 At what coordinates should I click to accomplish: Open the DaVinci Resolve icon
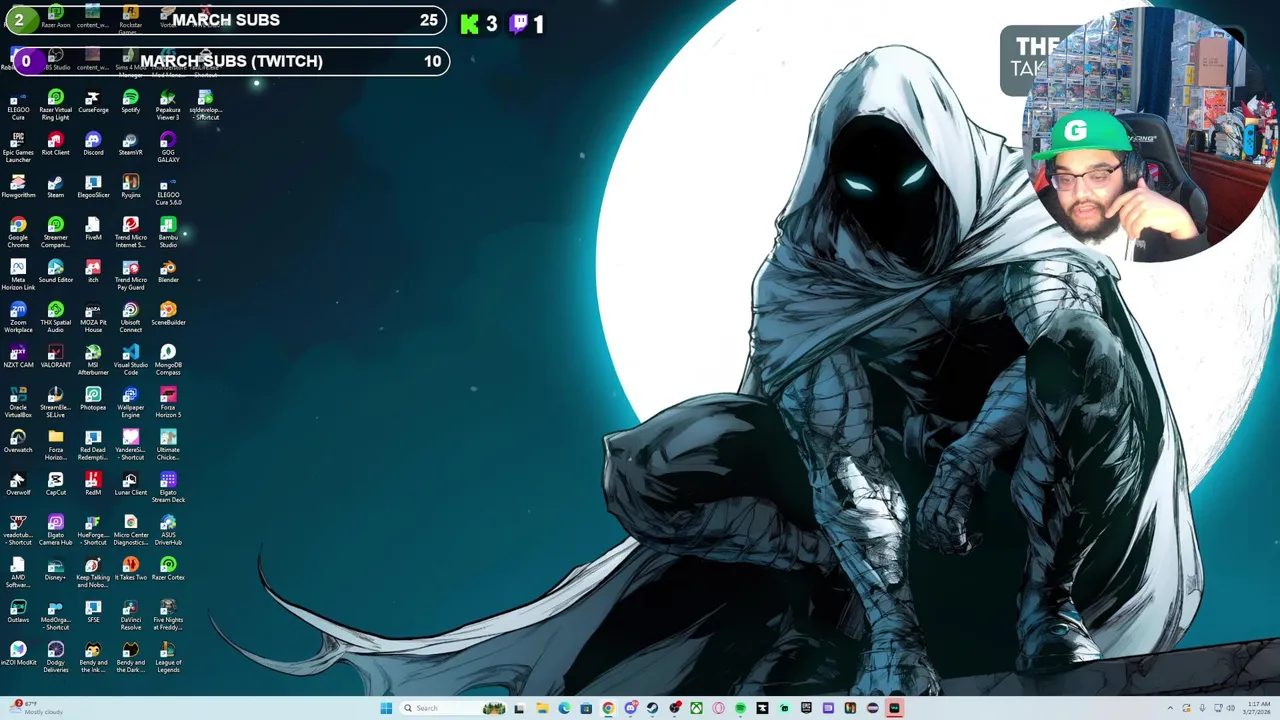pyautogui.click(x=131, y=616)
